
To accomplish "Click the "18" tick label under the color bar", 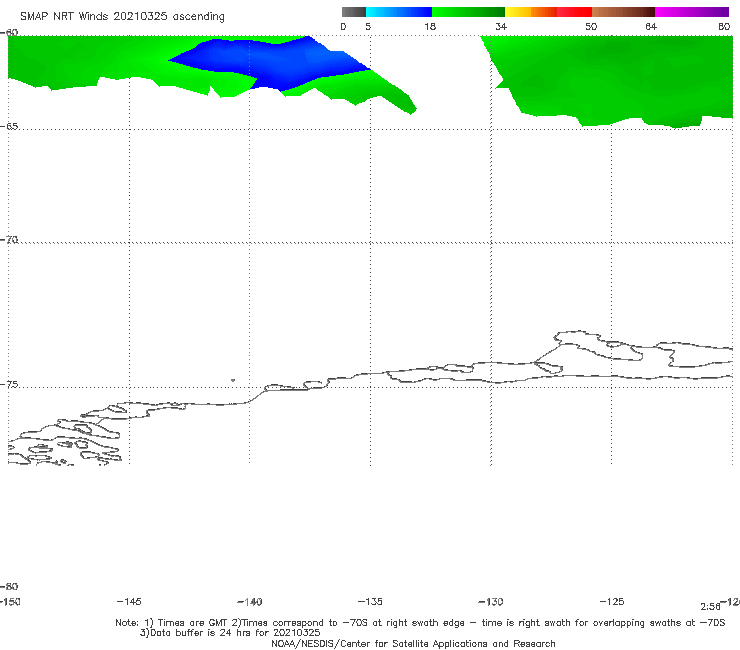I will tap(430, 26).
